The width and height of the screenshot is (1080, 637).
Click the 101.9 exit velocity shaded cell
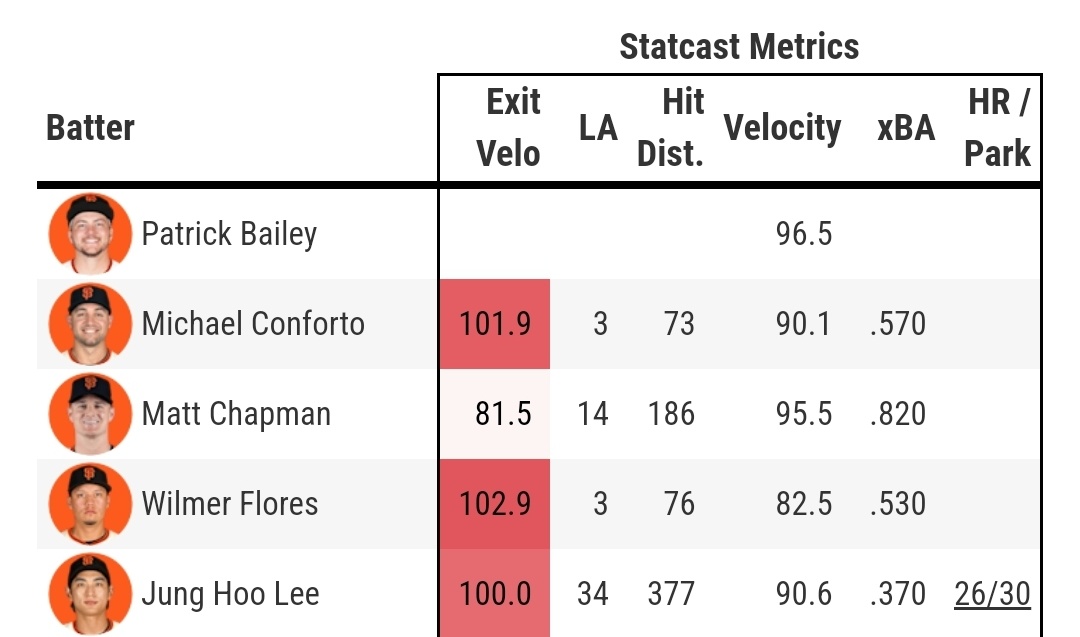coord(495,324)
